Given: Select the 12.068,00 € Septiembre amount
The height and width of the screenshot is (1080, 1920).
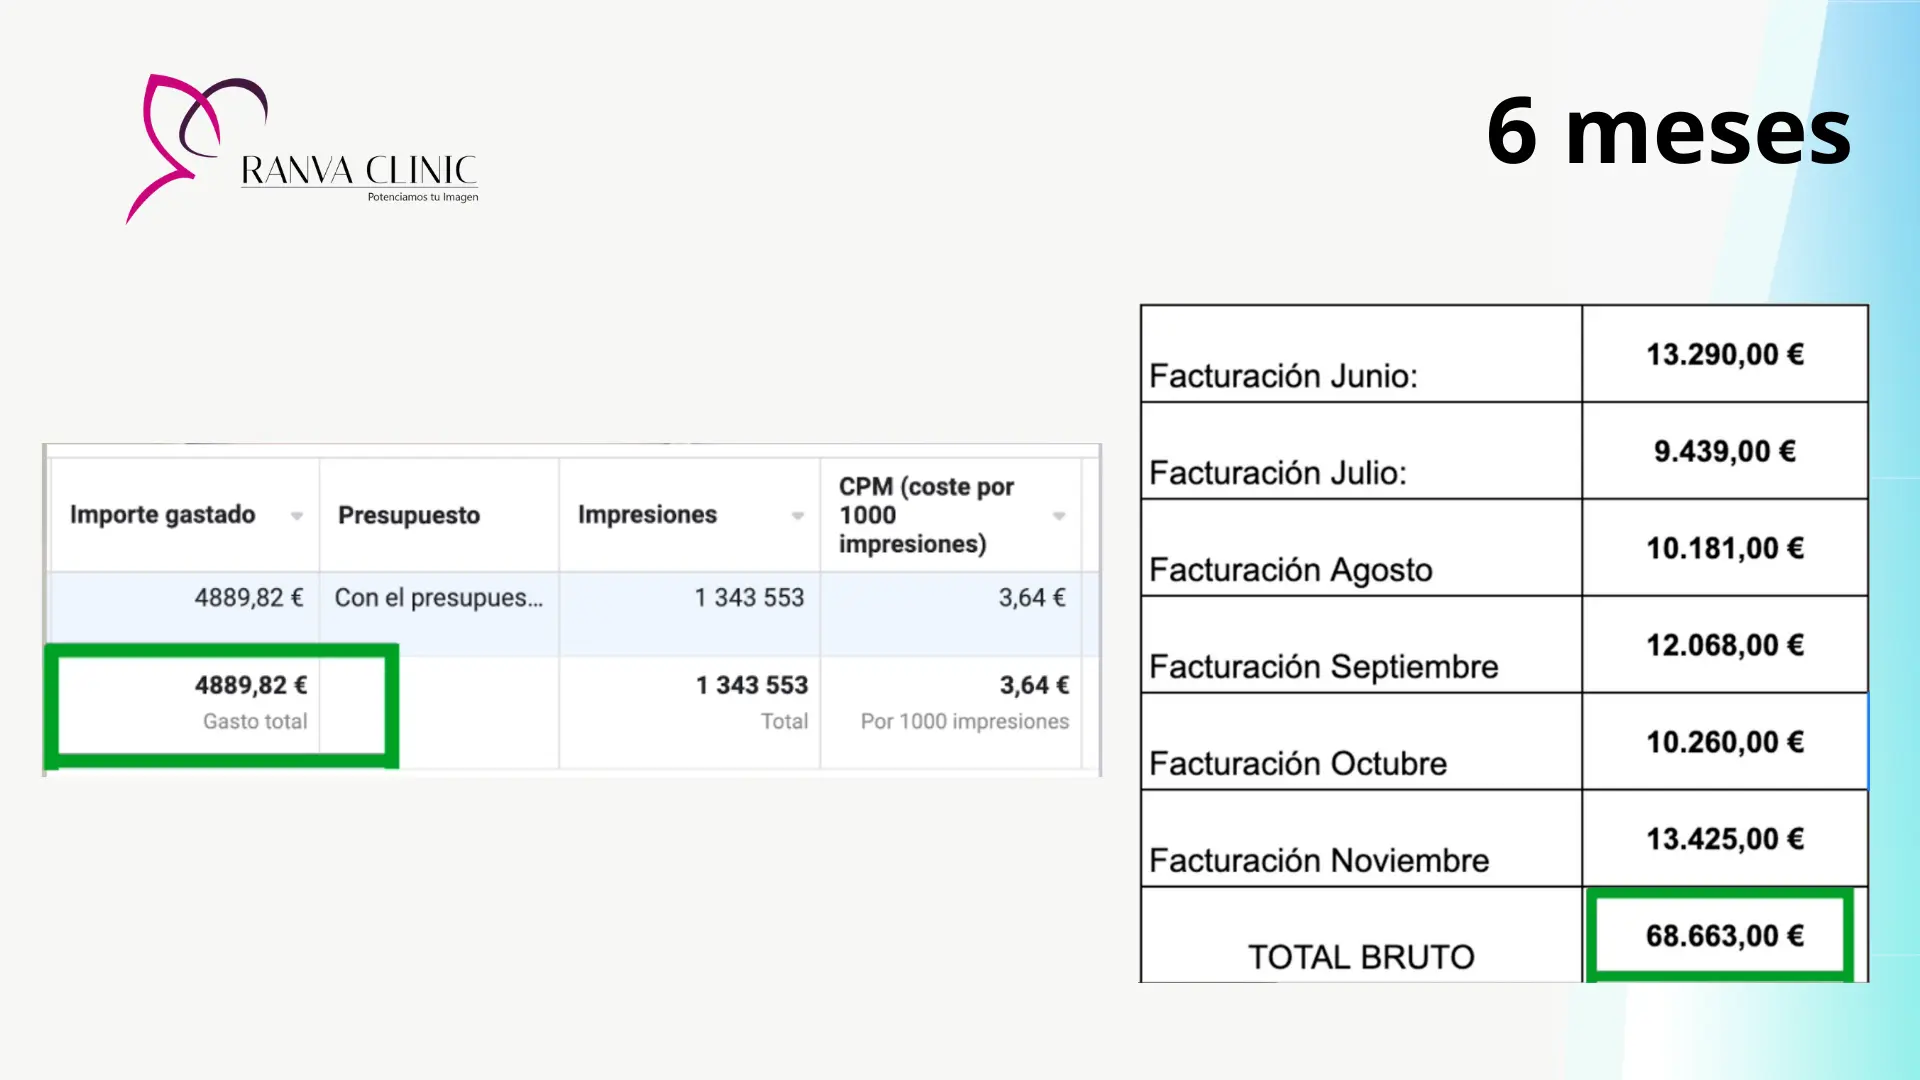Looking at the screenshot, I should pos(1724,645).
